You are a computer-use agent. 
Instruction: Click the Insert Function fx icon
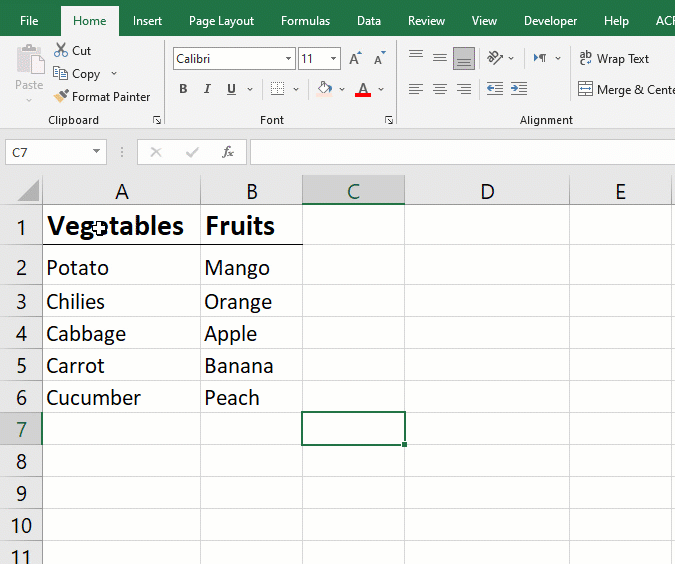[228, 152]
